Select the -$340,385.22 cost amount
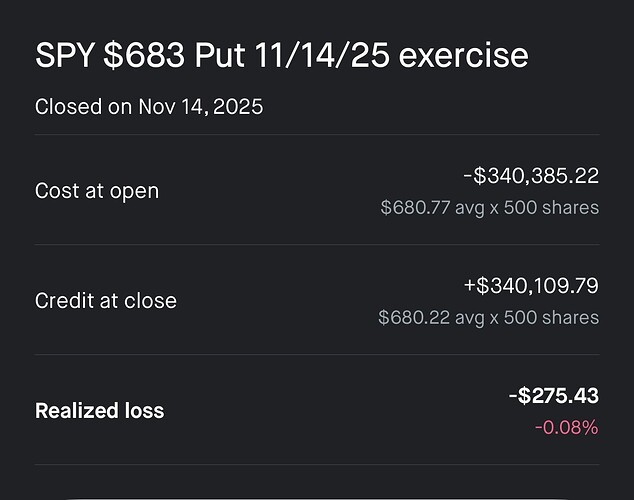This screenshot has height=500, width=634. [530, 176]
